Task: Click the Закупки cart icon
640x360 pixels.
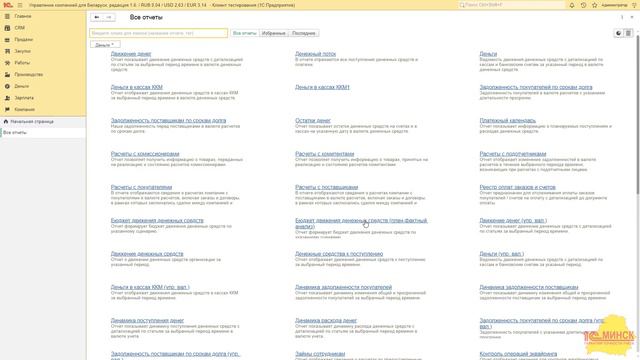Action: (7, 51)
